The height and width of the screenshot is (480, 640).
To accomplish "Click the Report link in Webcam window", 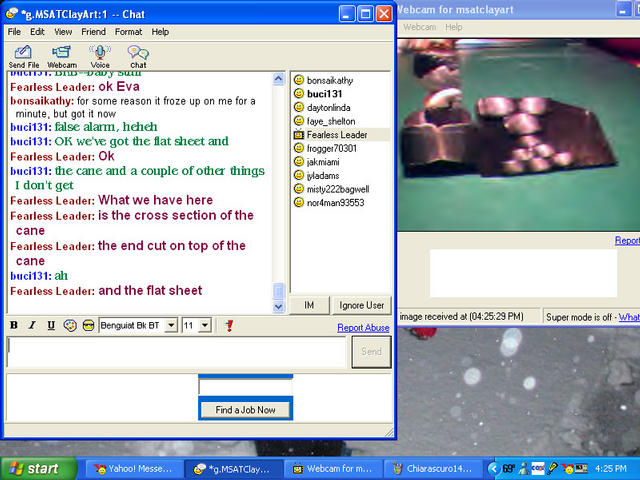I will pos(627,240).
